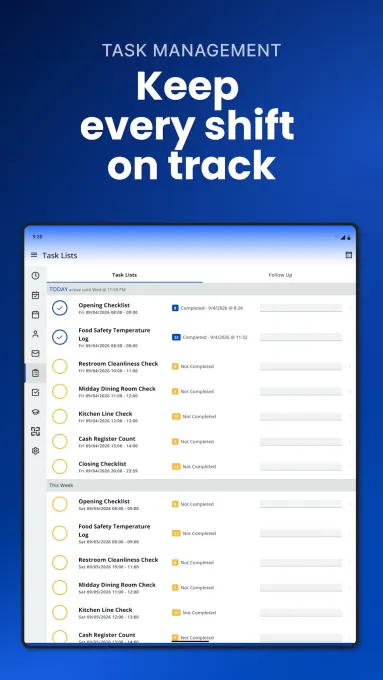Open the hamburger navigation menu
Image resolution: width=383 pixels, height=680 pixels.
click(x=34, y=255)
